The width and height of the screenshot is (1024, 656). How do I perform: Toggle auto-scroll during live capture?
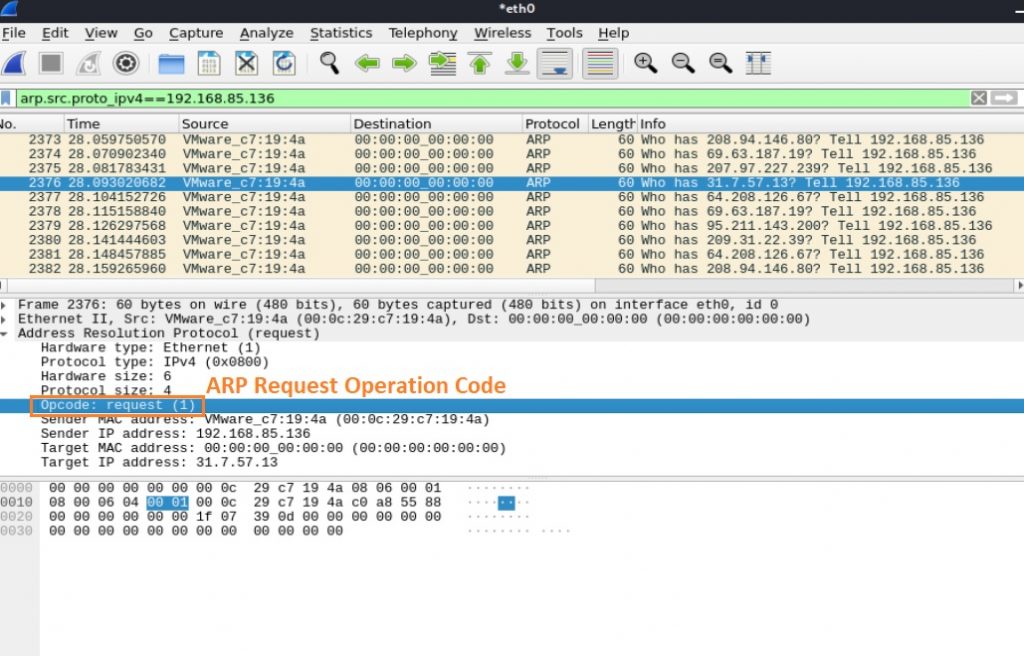pos(554,63)
